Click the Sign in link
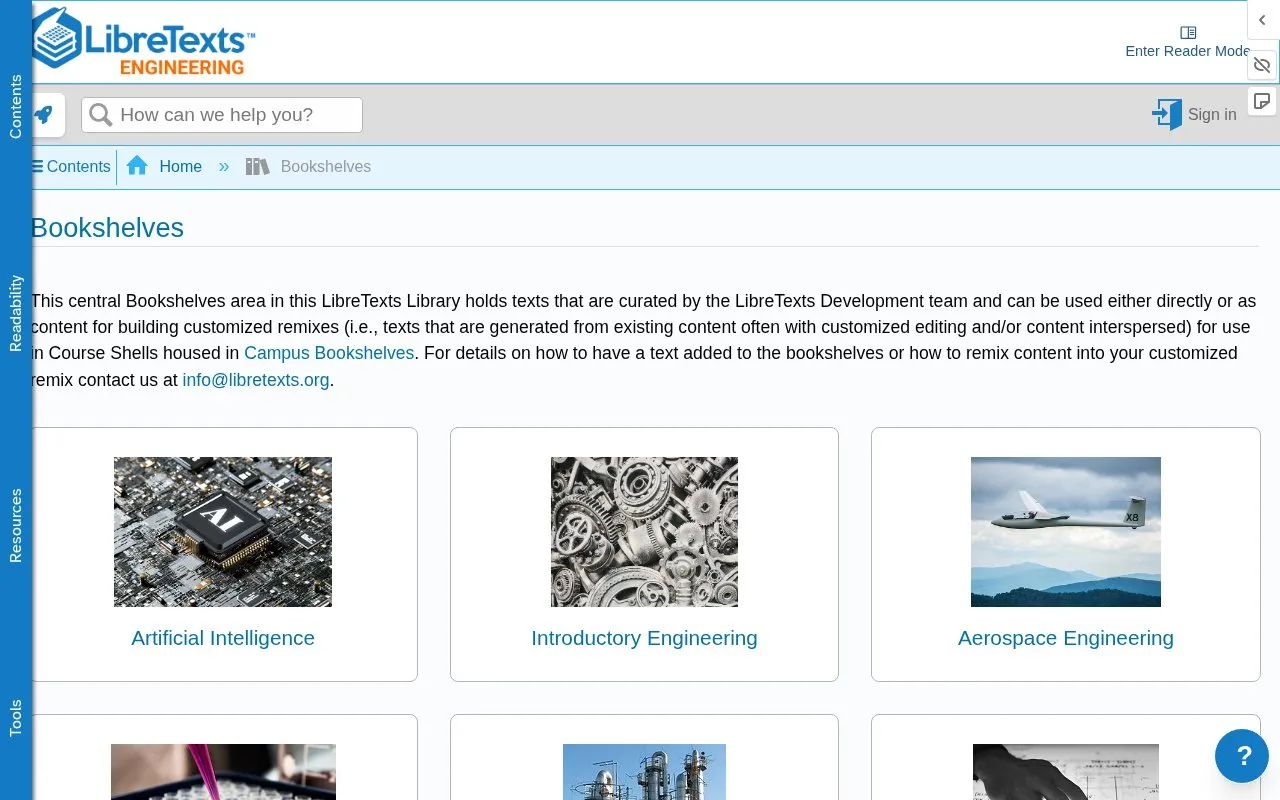This screenshot has width=1280, height=800. pyautogui.click(x=1212, y=114)
